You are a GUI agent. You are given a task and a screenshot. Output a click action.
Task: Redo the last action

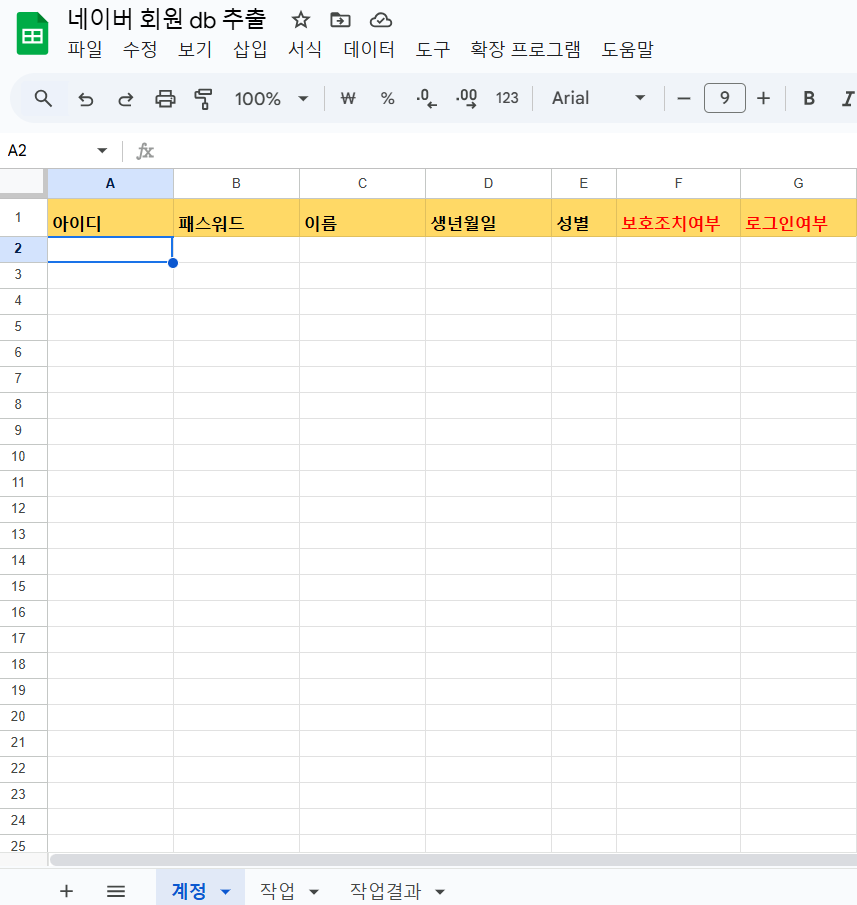coord(125,99)
